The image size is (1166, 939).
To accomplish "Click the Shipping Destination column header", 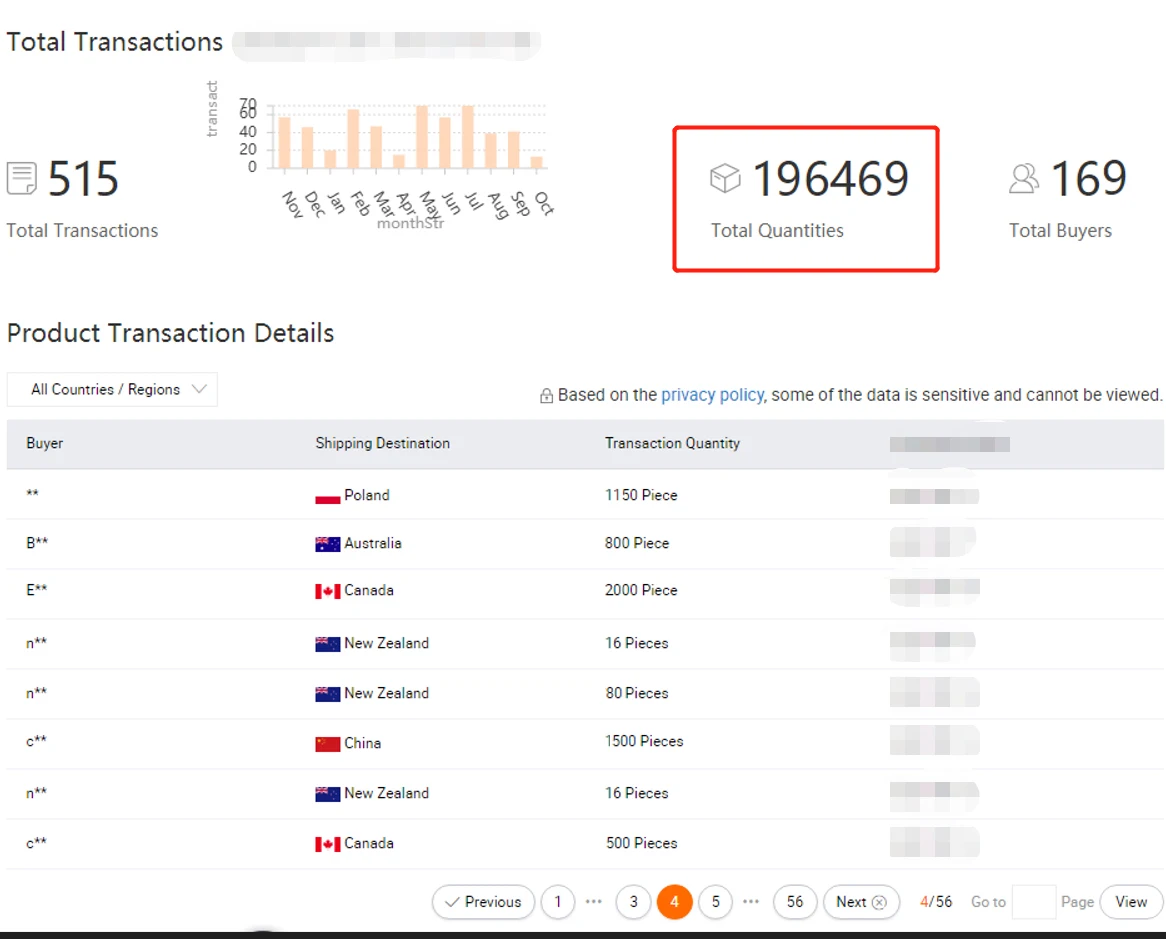I will click(x=382, y=443).
